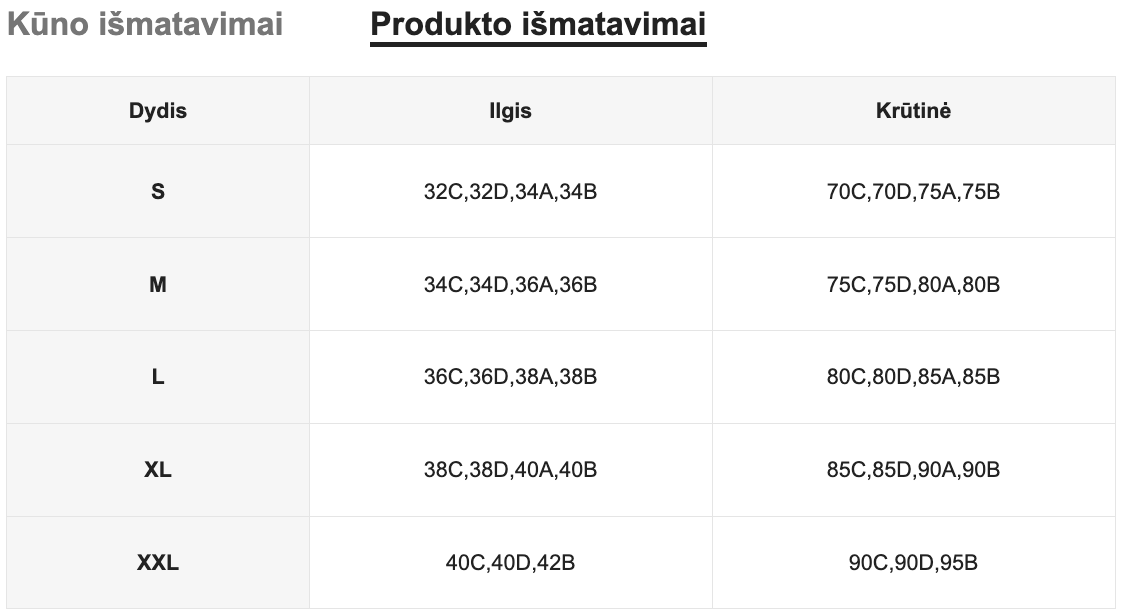Click the 75C,75D,80A,80B cell
Image resolution: width=1122 pixels, height=614 pixels.
(913, 285)
